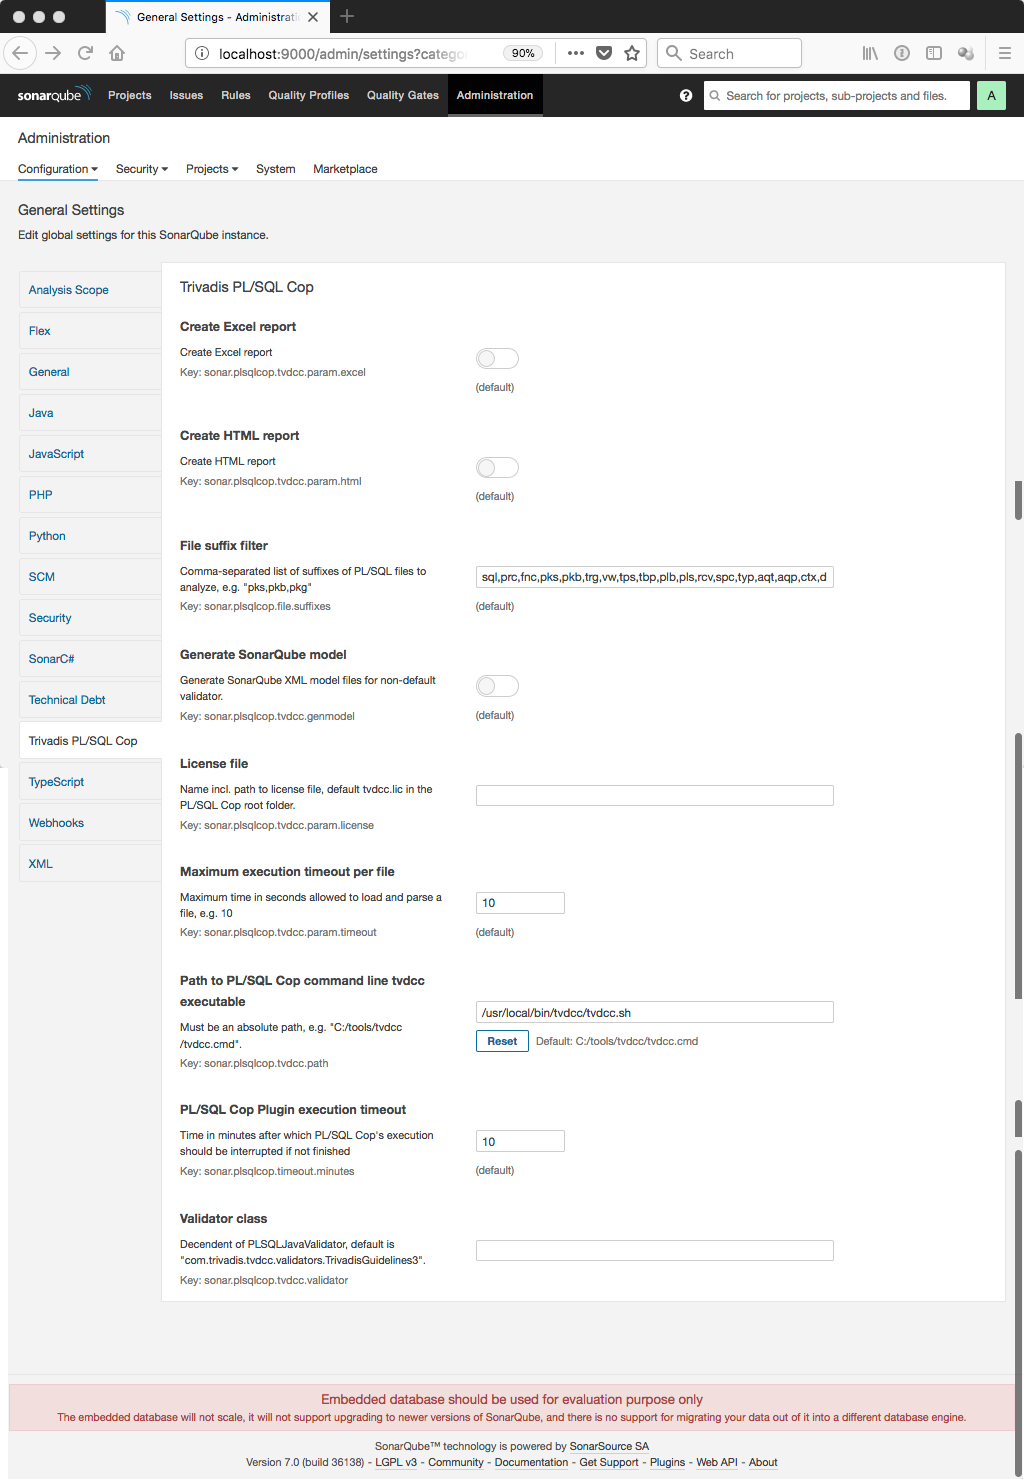Viewport: 1024px width, 1479px height.
Task: Open Quality Profiles
Action: point(309,95)
